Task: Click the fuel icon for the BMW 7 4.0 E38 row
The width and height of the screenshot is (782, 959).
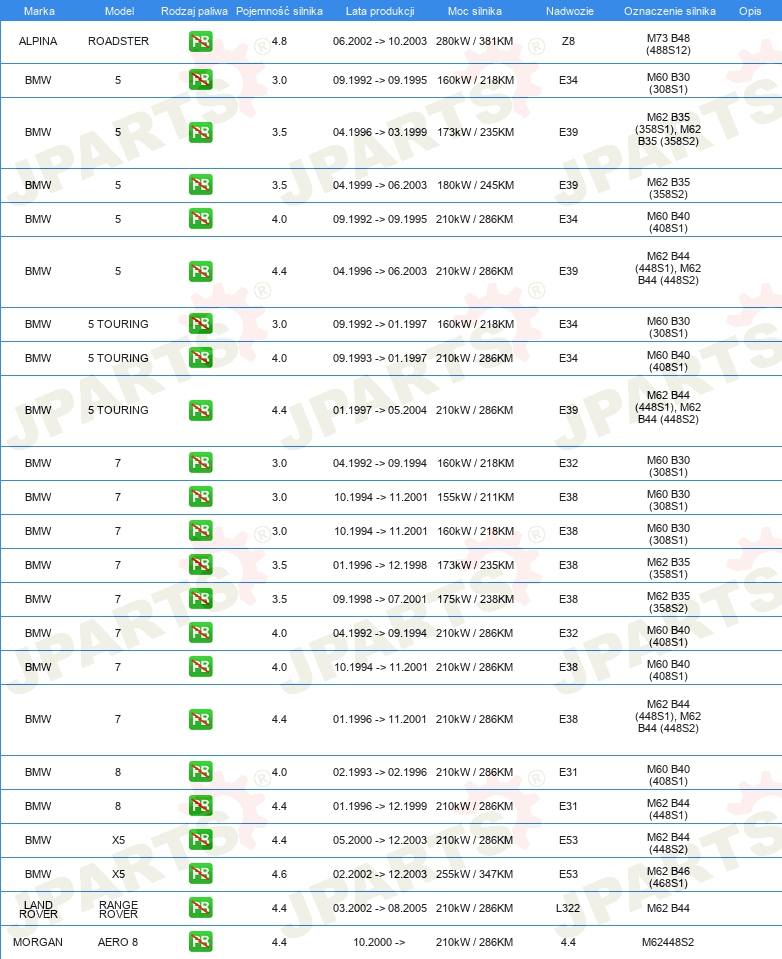Action: tap(201, 667)
